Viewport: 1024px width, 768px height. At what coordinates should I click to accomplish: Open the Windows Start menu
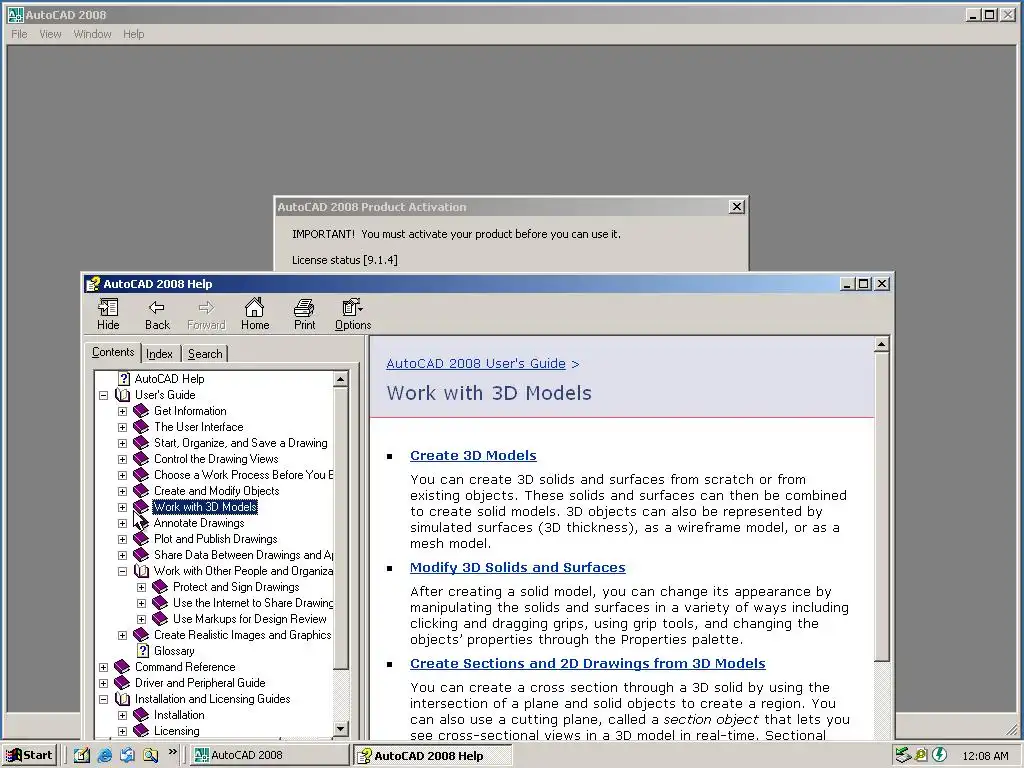coord(29,756)
